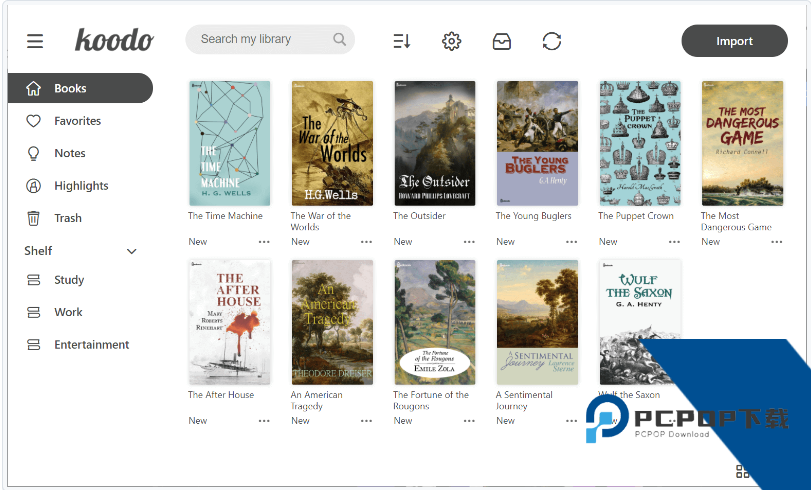Open The Young Buglers book cover
The image size is (811, 490).
pyautogui.click(x=537, y=143)
